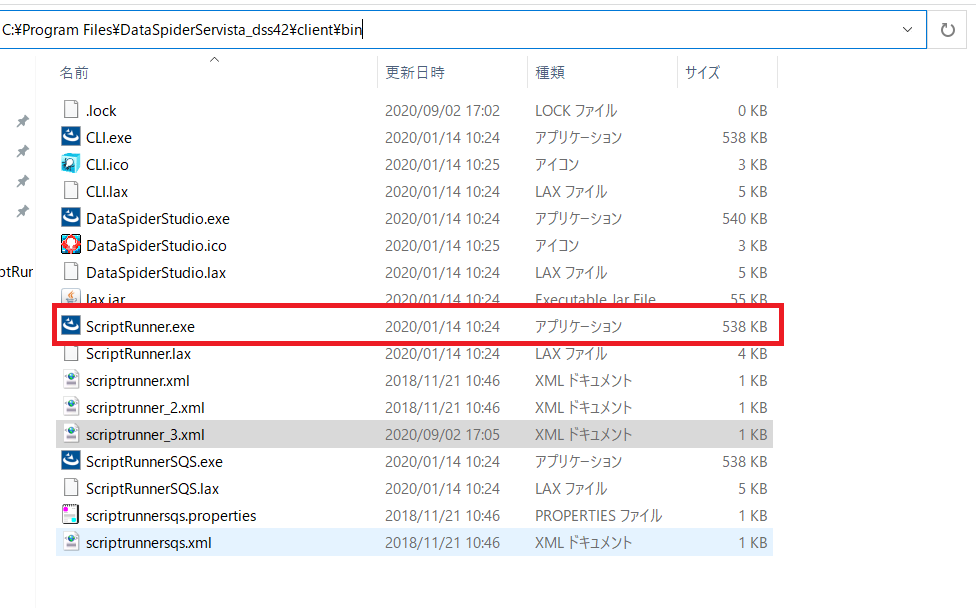This screenshot has height=608, width=976.
Task: Sort by 更新日時 column header
Action: point(414,73)
